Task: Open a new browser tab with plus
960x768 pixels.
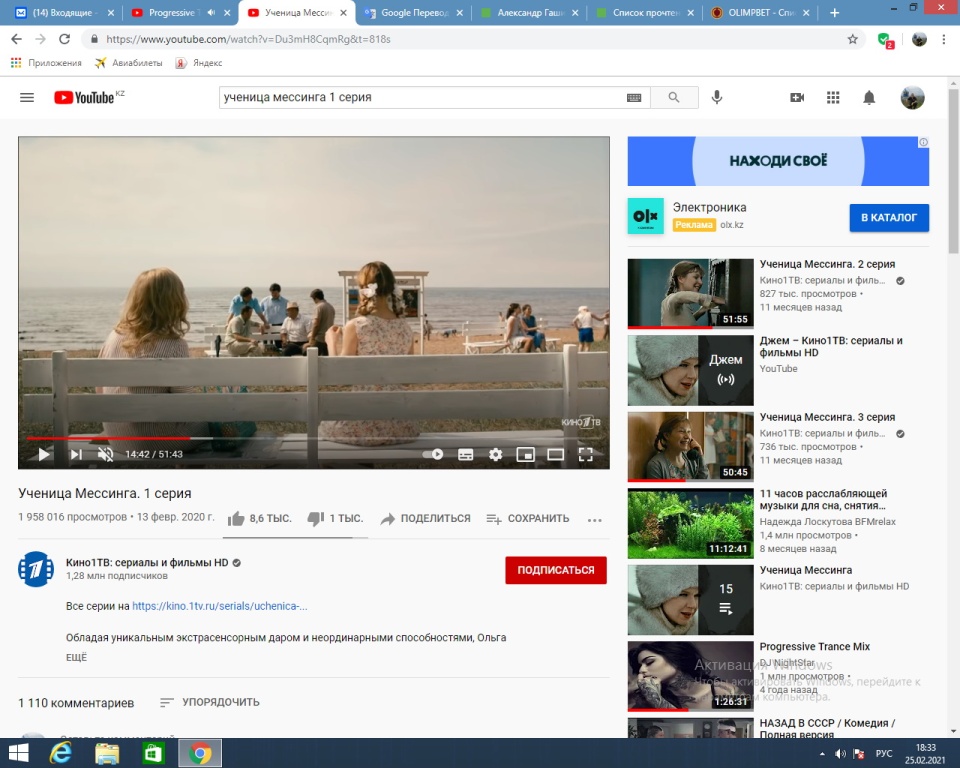Action: (834, 12)
